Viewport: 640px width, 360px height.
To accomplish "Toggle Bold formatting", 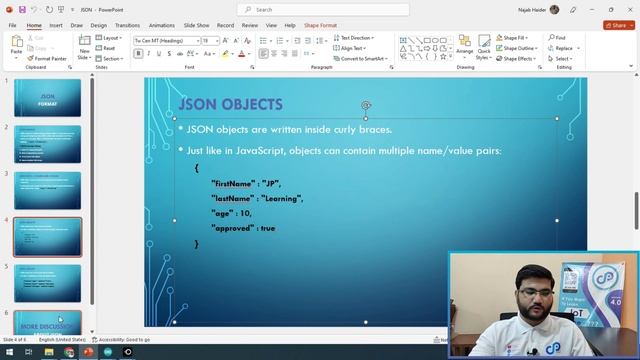I will pos(138,53).
